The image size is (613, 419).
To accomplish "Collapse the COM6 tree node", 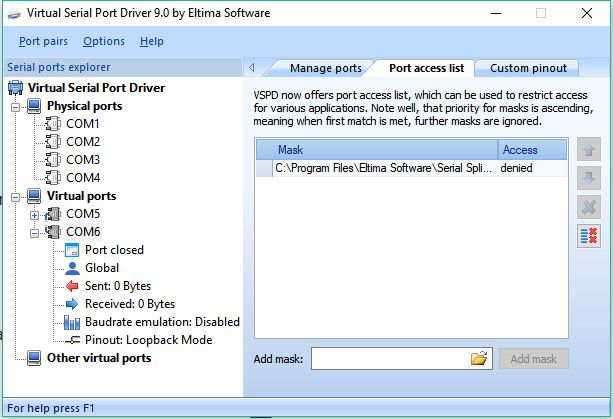I will [x=34, y=233].
